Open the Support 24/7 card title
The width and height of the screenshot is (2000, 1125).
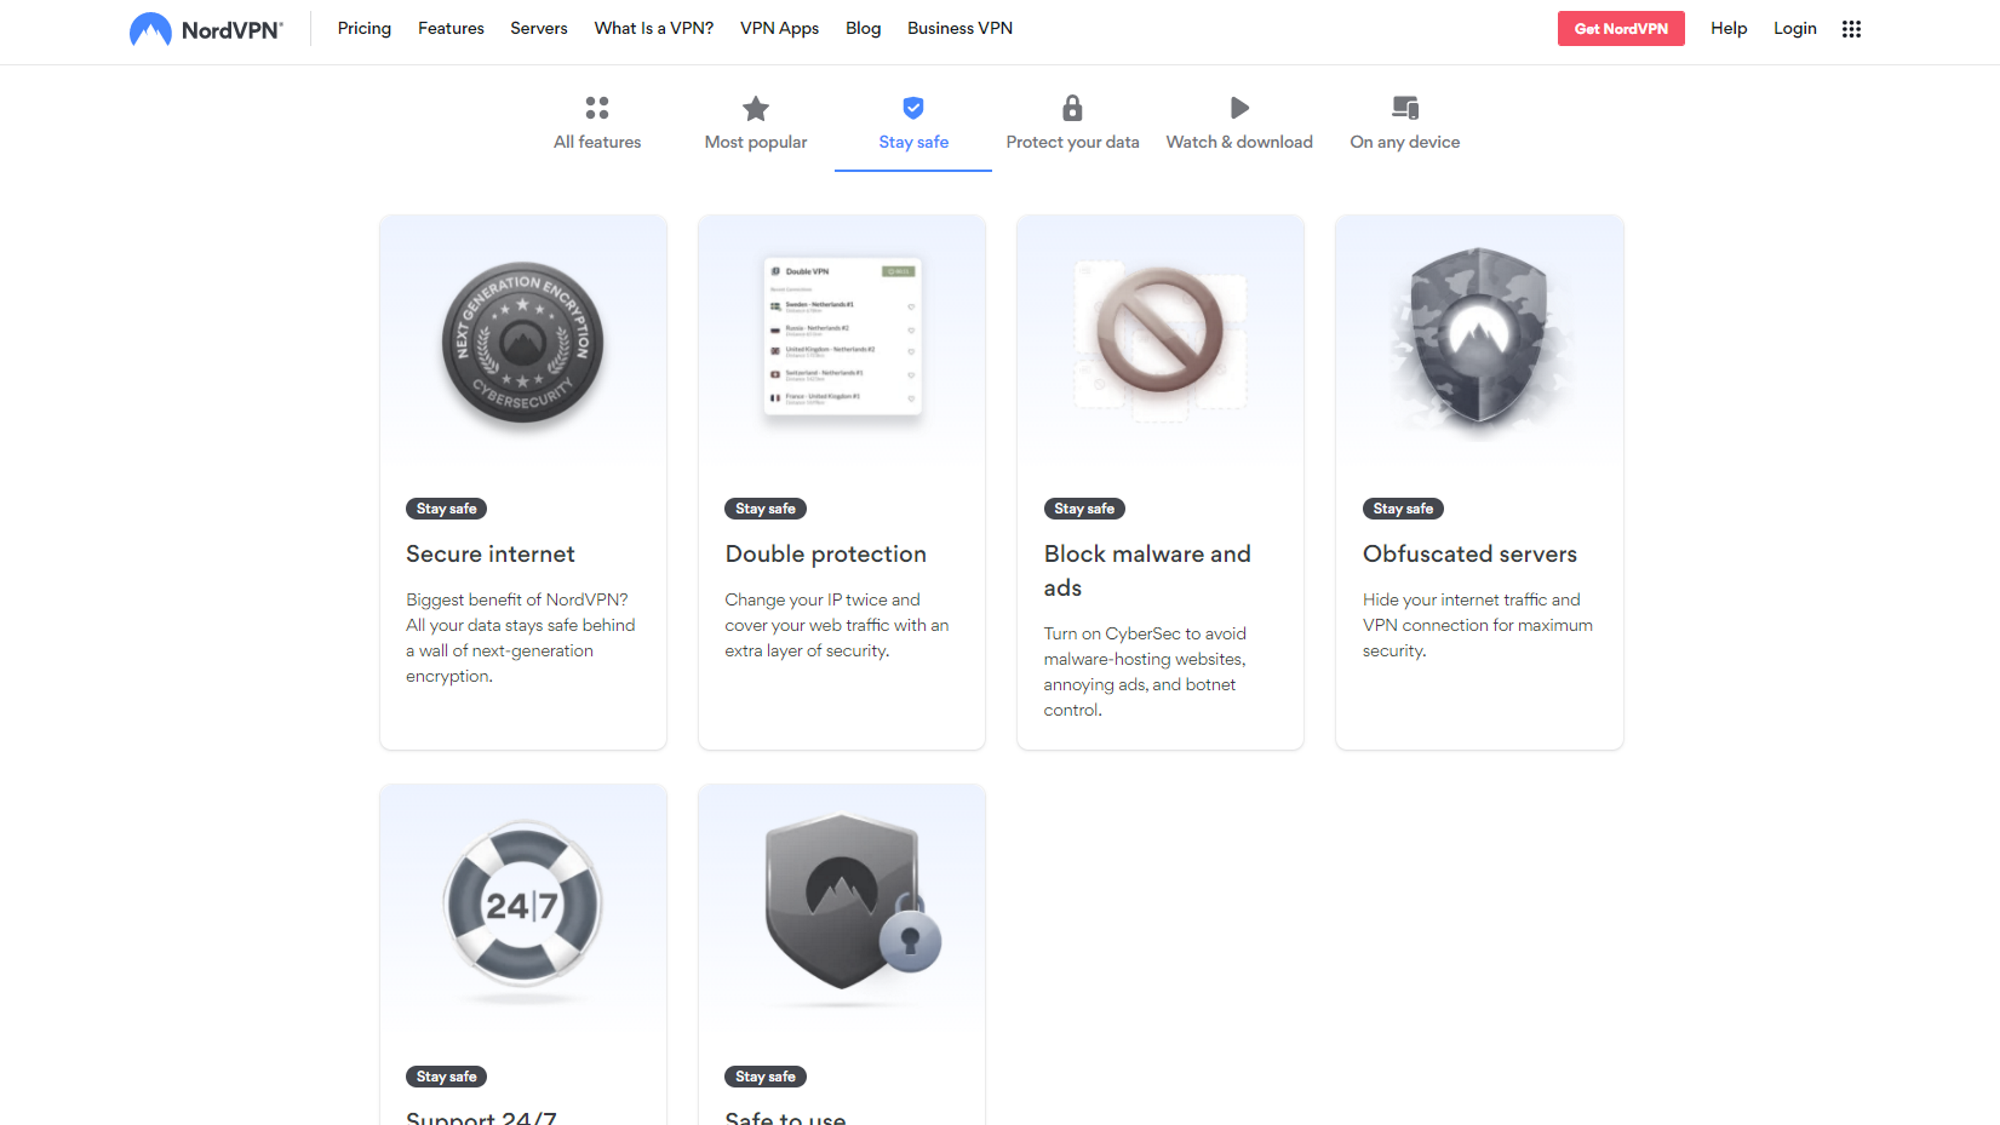481,1116
